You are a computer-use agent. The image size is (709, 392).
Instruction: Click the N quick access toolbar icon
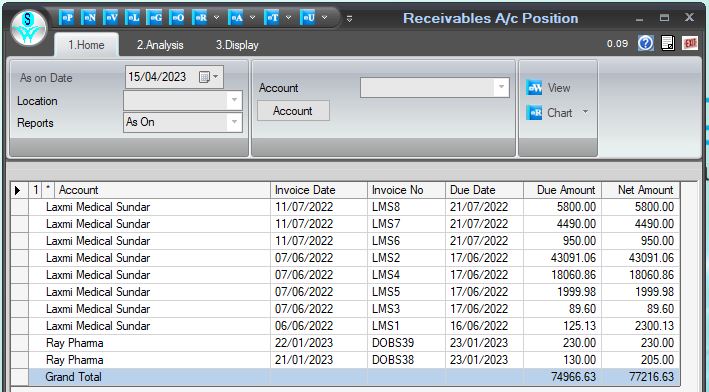click(89, 18)
